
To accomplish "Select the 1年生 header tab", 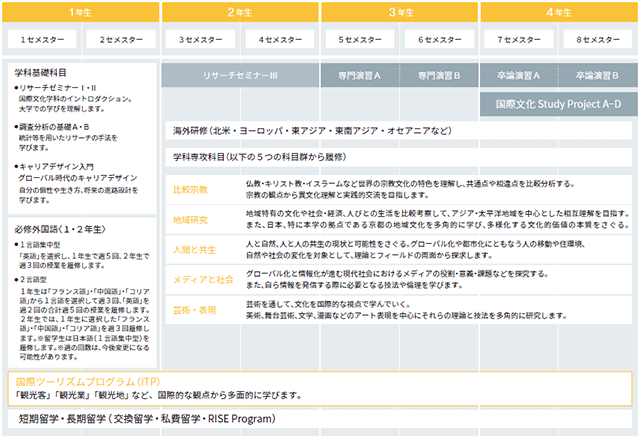I will click(x=80, y=12).
